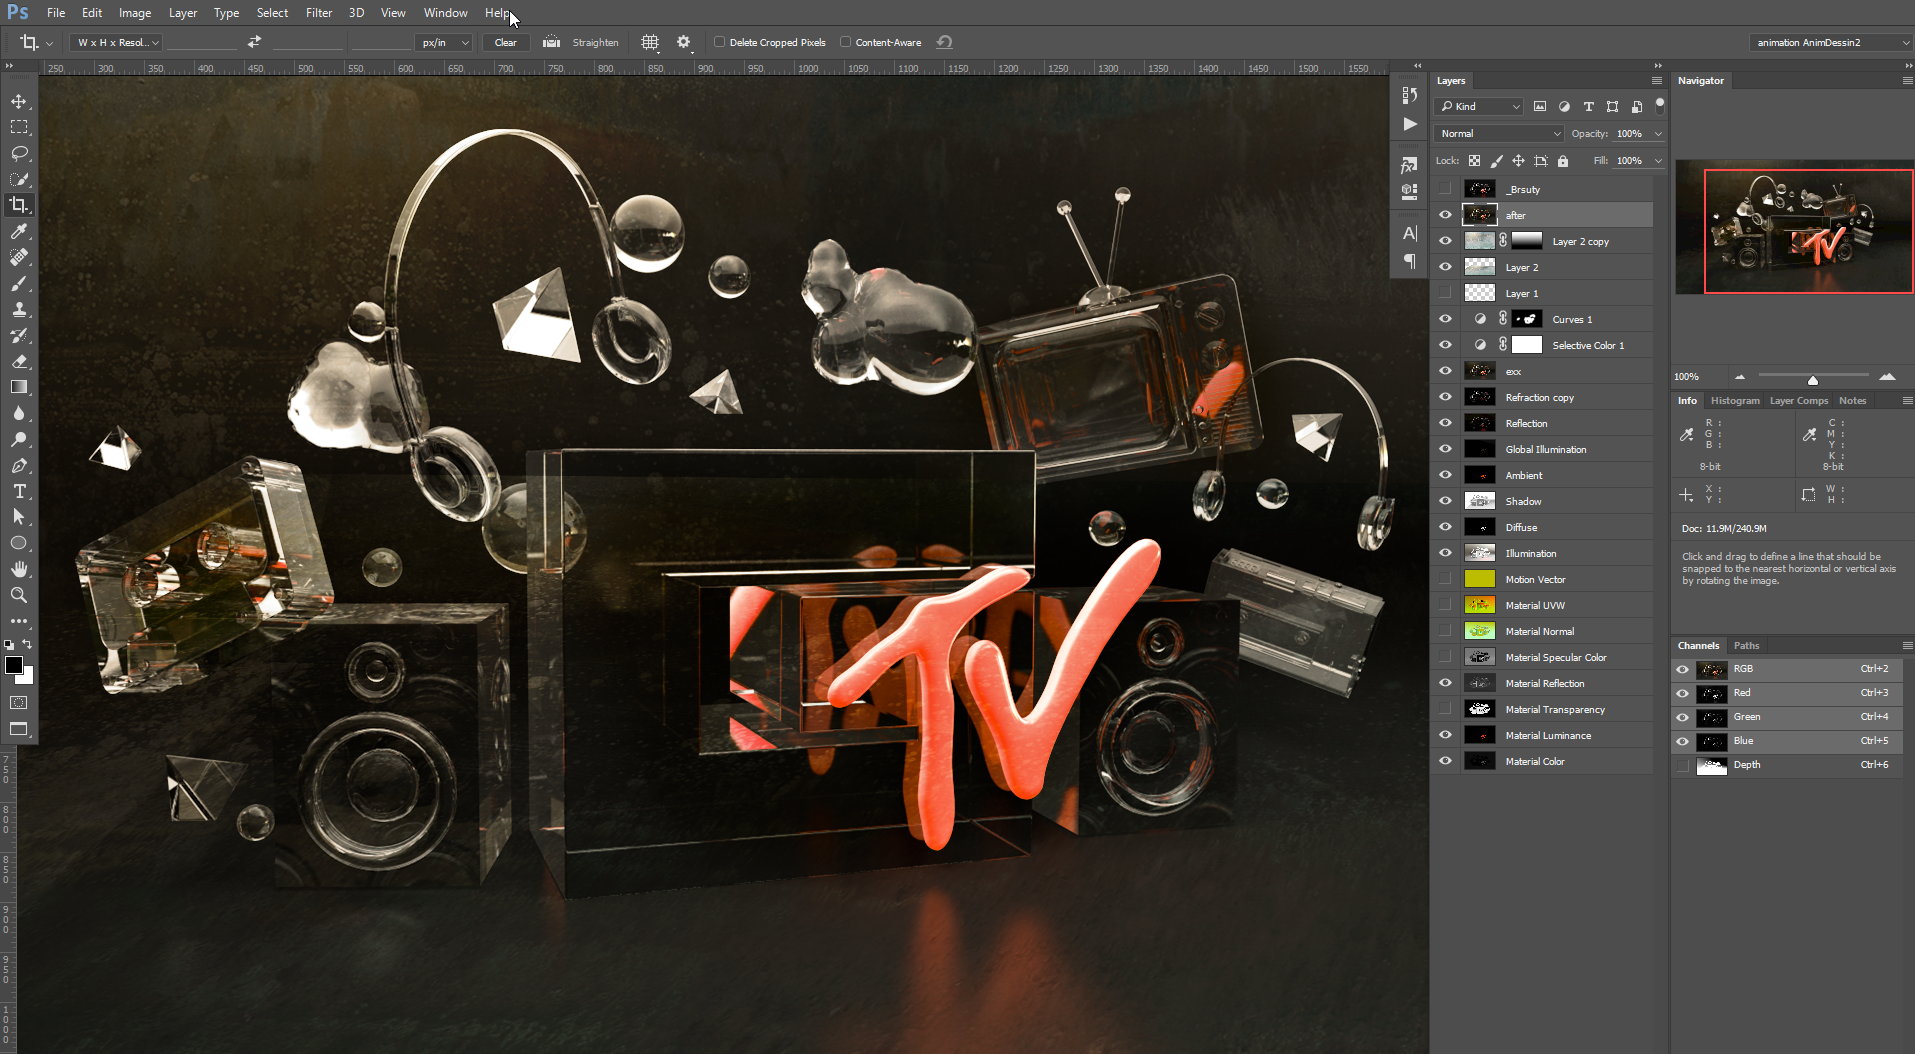Screen dimensions: 1915x1054
Task: Switch to the Paths tab
Action: tap(1746, 646)
